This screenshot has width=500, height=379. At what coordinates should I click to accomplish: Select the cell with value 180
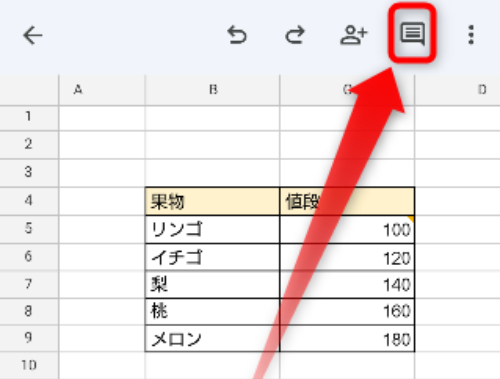[347, 338]
